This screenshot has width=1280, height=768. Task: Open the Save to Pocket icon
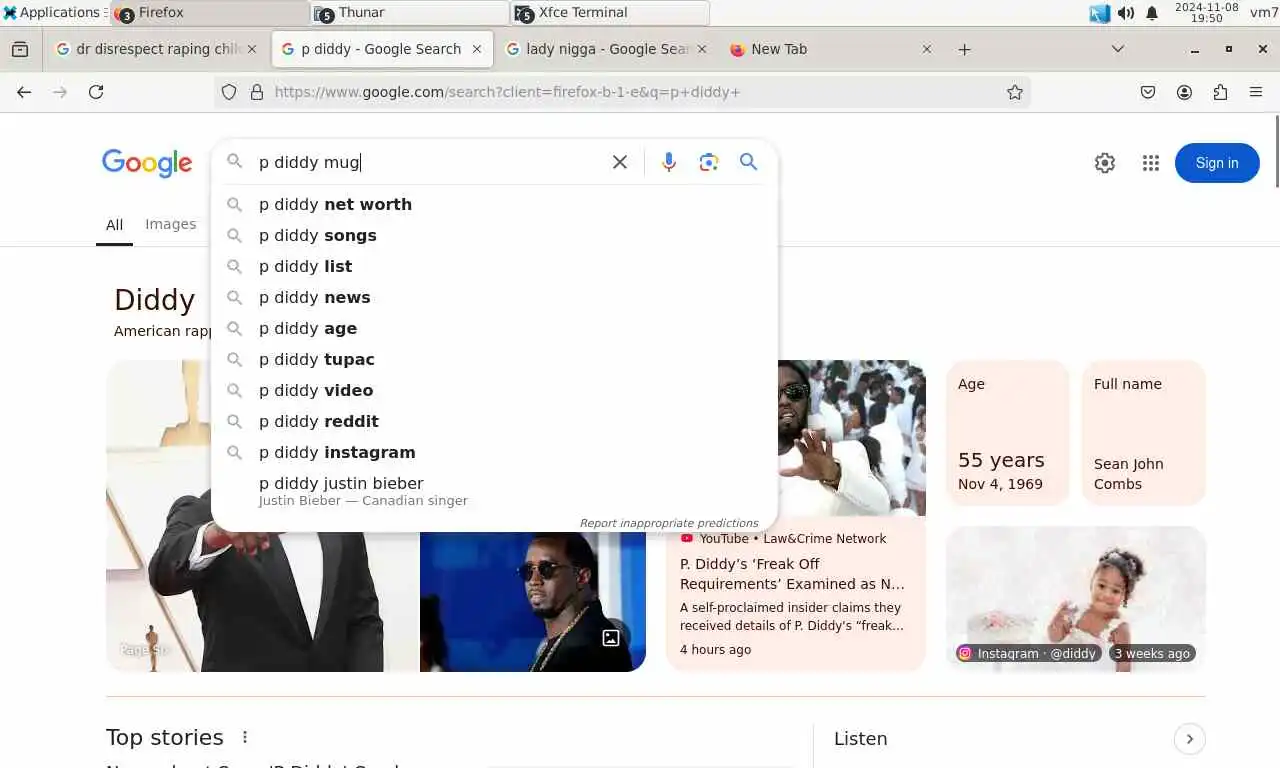(x=1148, y=92)
